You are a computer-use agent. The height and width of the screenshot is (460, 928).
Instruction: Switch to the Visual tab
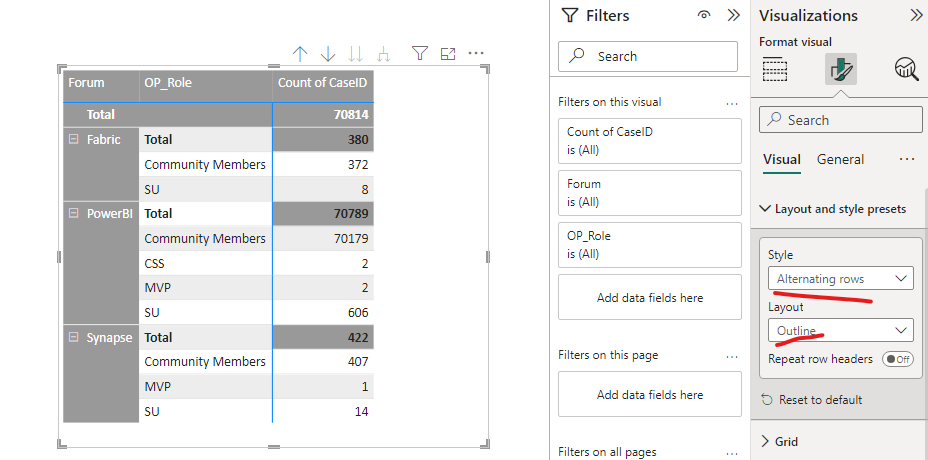pyautogui.click(x=782, y=159)
